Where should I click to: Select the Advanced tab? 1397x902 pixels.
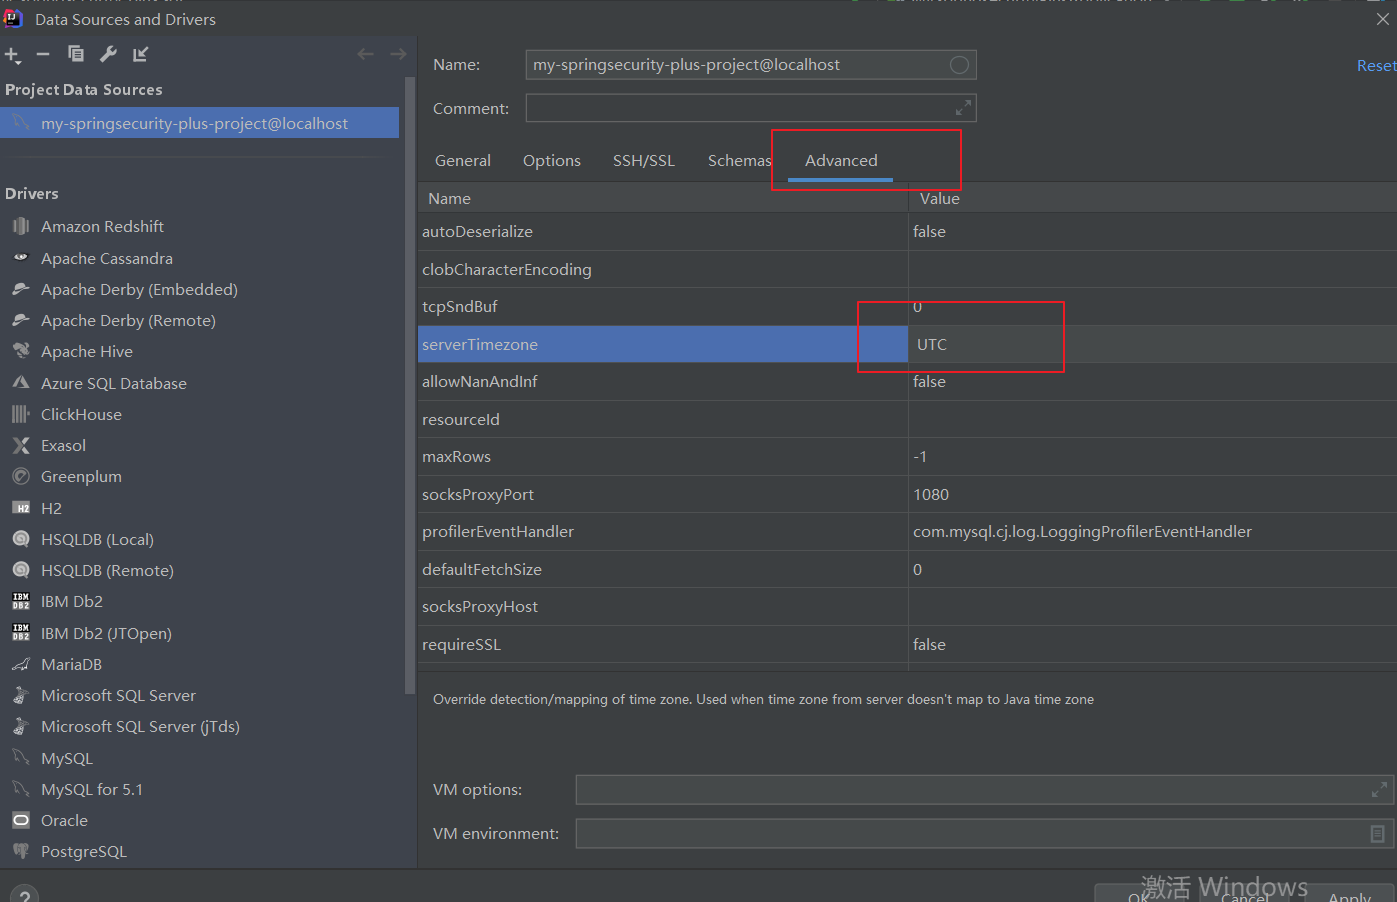click(841, 160)
